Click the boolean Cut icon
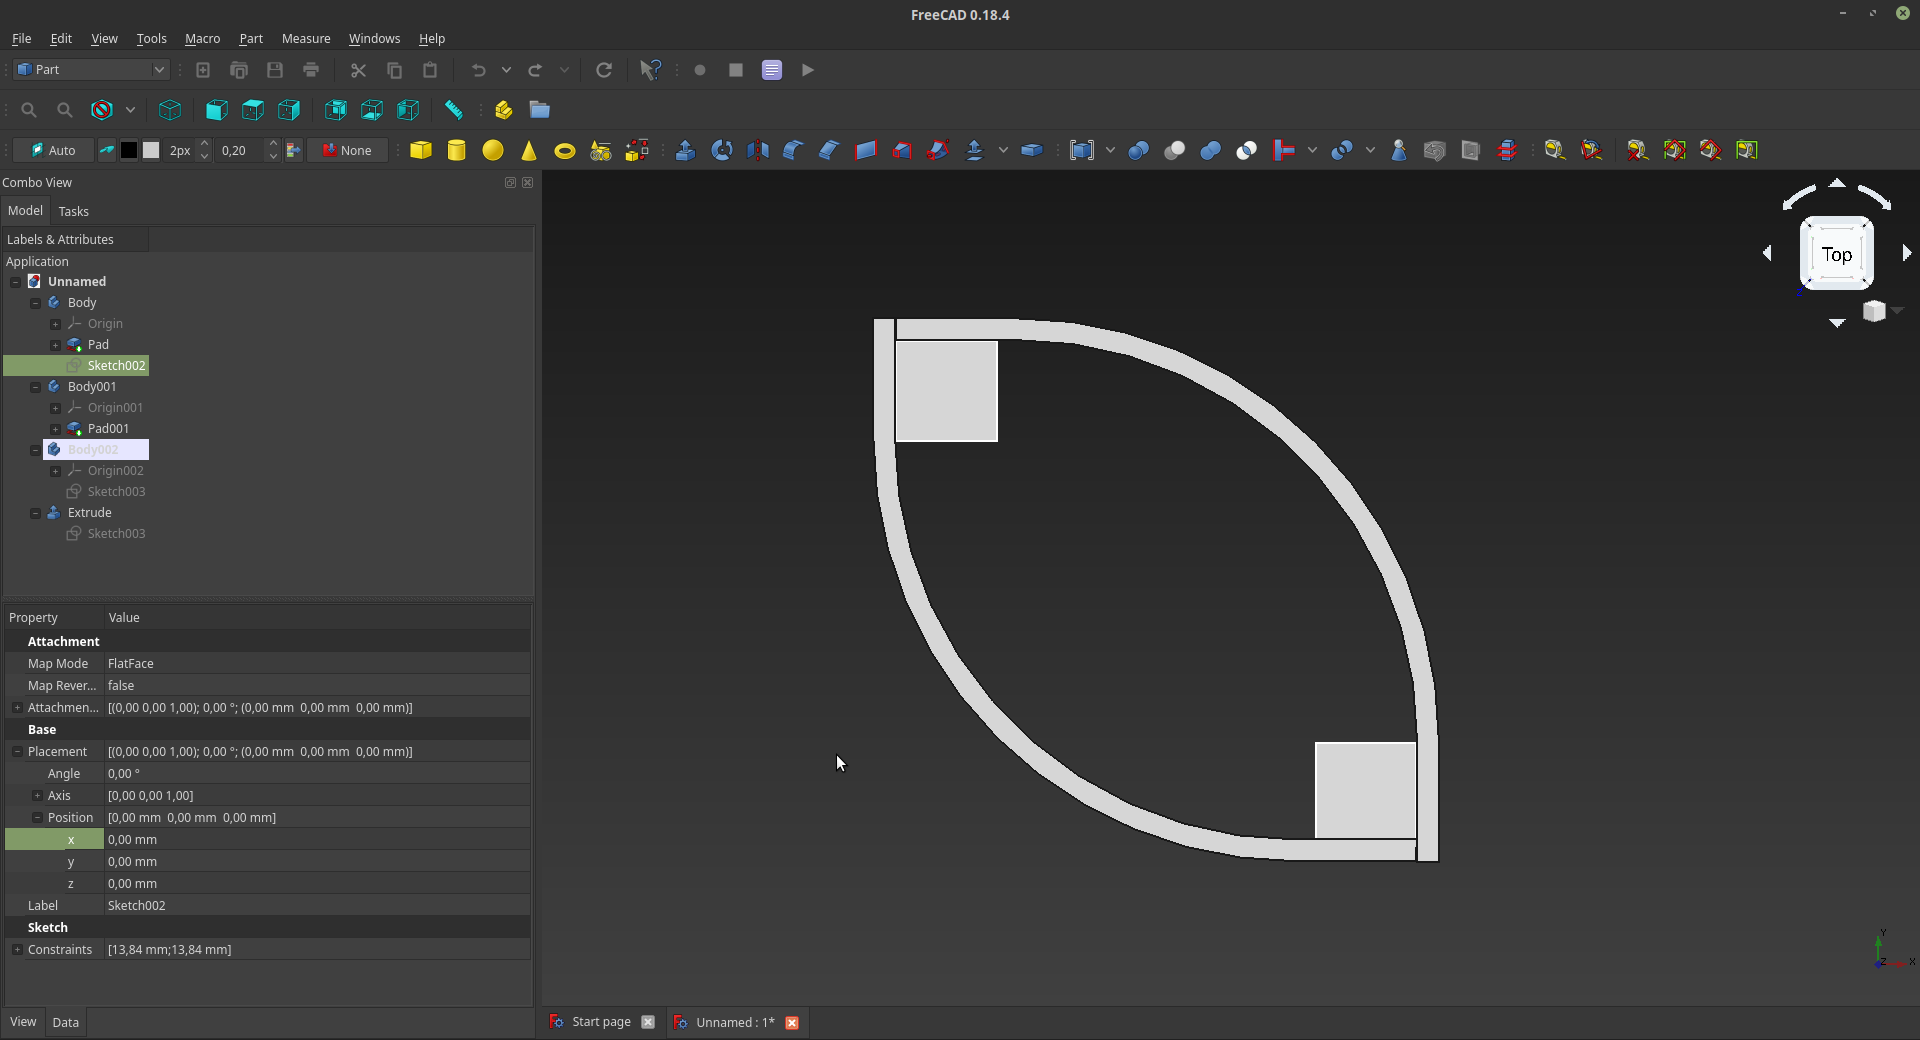1920x1040 pixels. (1175, 150)
